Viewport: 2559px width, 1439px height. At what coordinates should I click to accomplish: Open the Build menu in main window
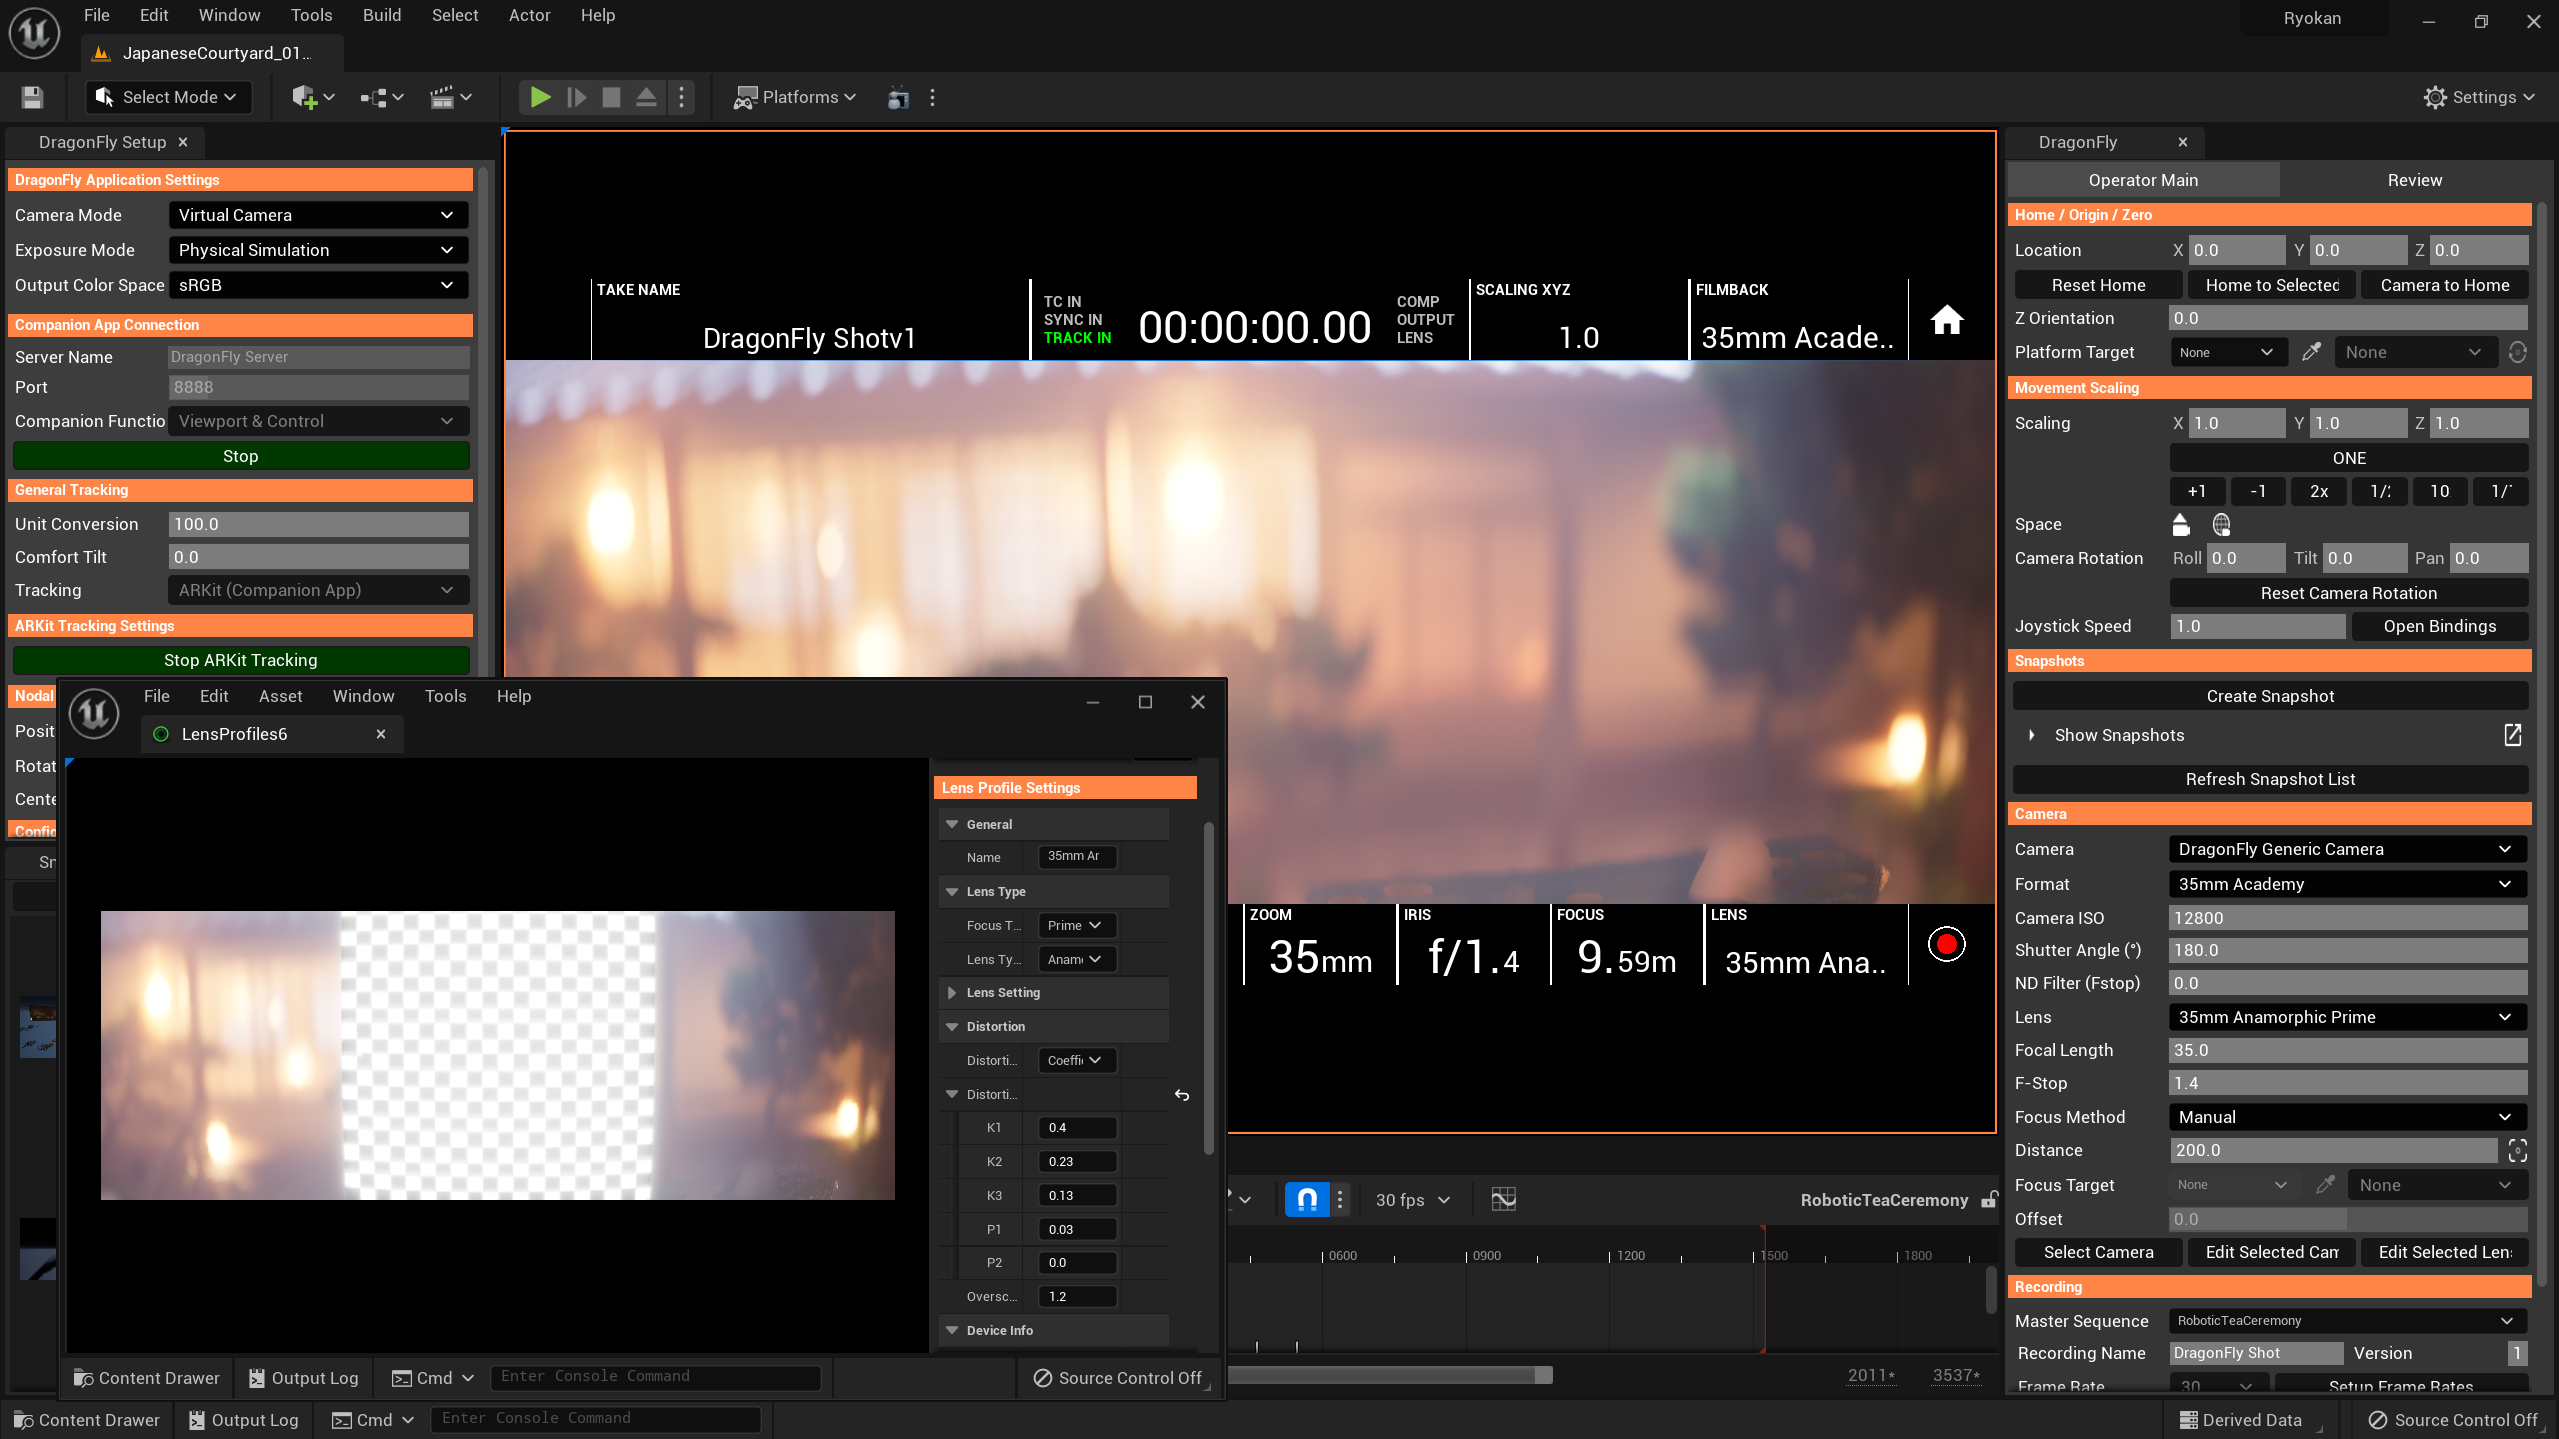click(x=382, y=15)
